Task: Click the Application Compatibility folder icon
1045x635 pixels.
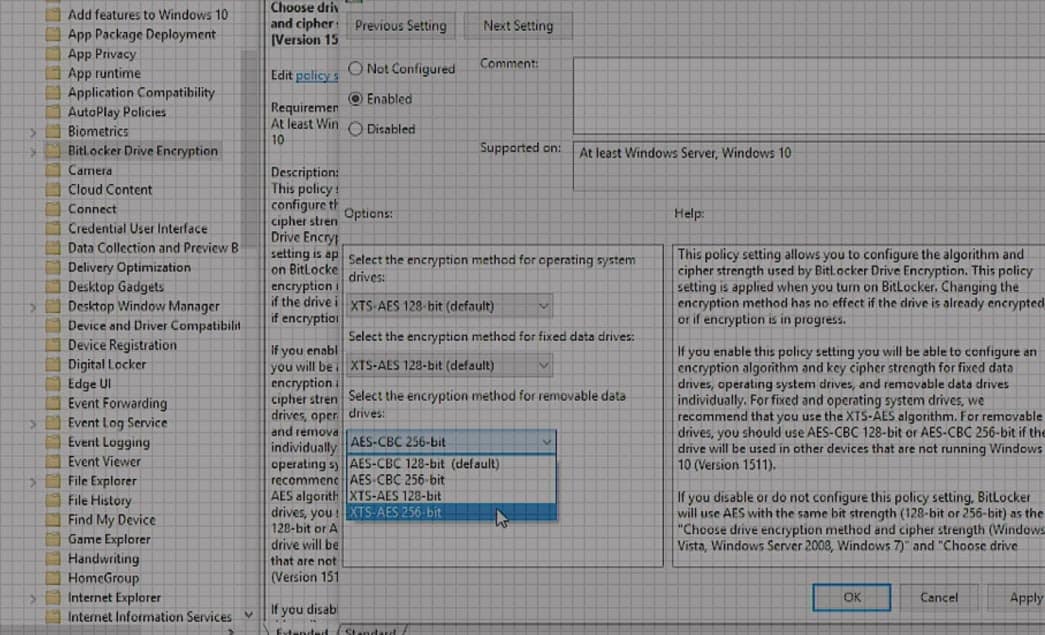Action: 53,92
